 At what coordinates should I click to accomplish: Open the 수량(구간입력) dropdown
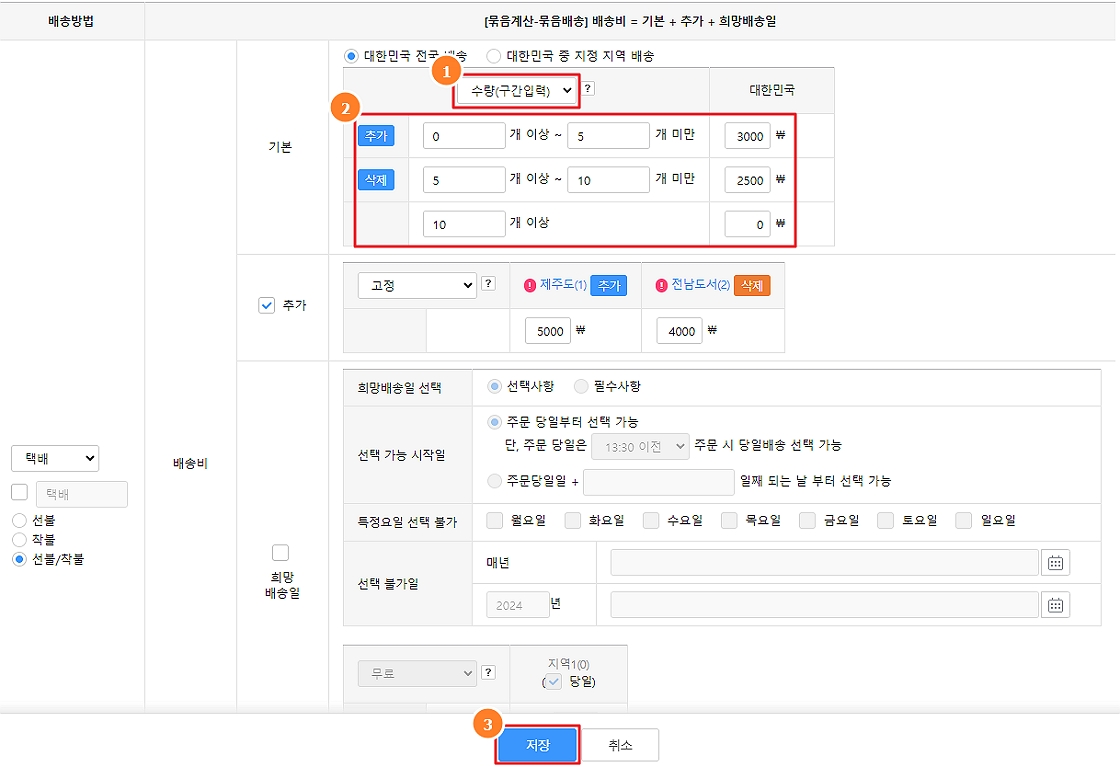pos(517,90)
